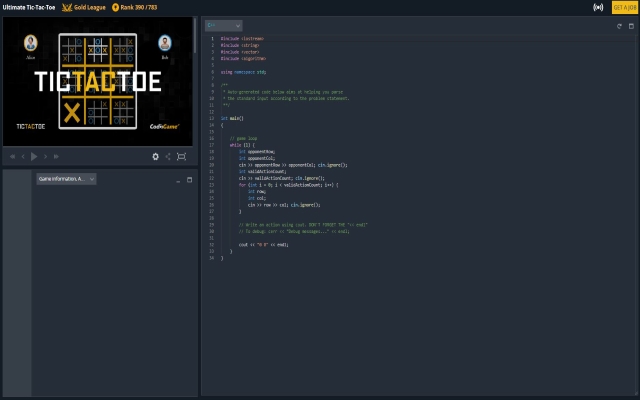Click the 'cin >> validActionCount' line
Viewport: 640px width, 400px height.
click(282, 178)
